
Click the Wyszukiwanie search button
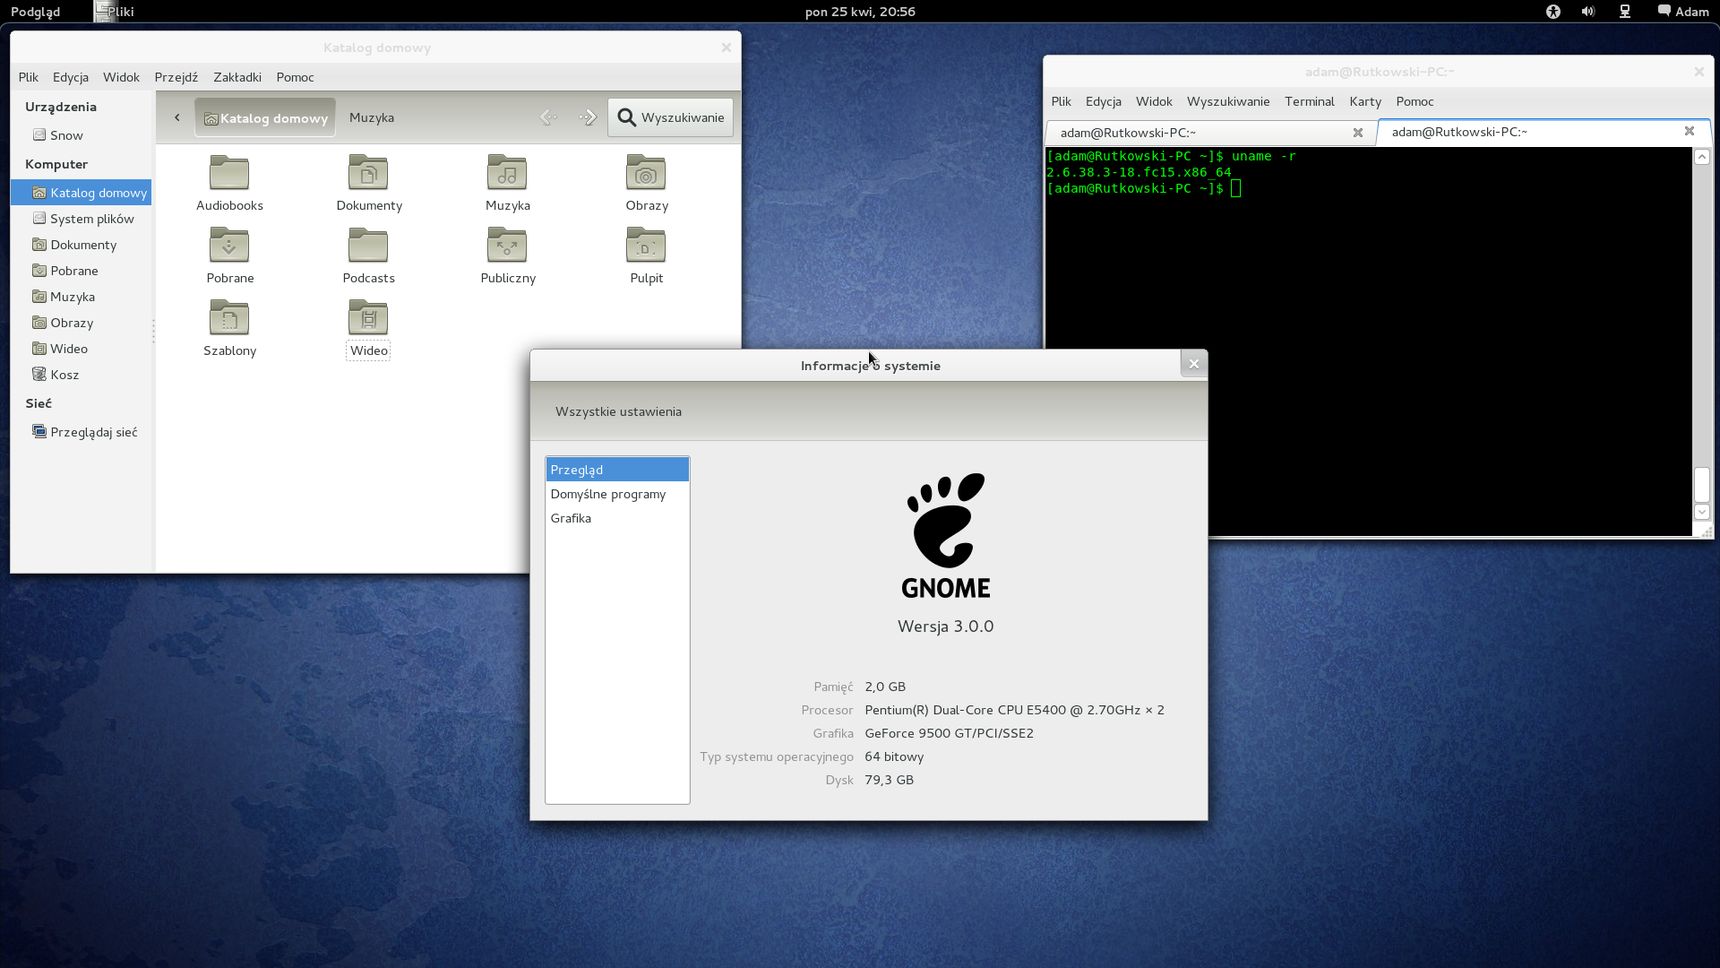671,117
